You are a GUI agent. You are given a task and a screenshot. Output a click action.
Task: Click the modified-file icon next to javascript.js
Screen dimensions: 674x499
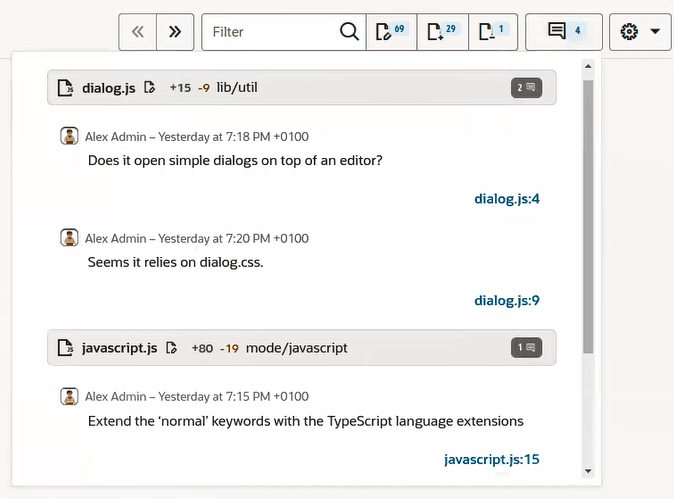click(x=172, y=347)
